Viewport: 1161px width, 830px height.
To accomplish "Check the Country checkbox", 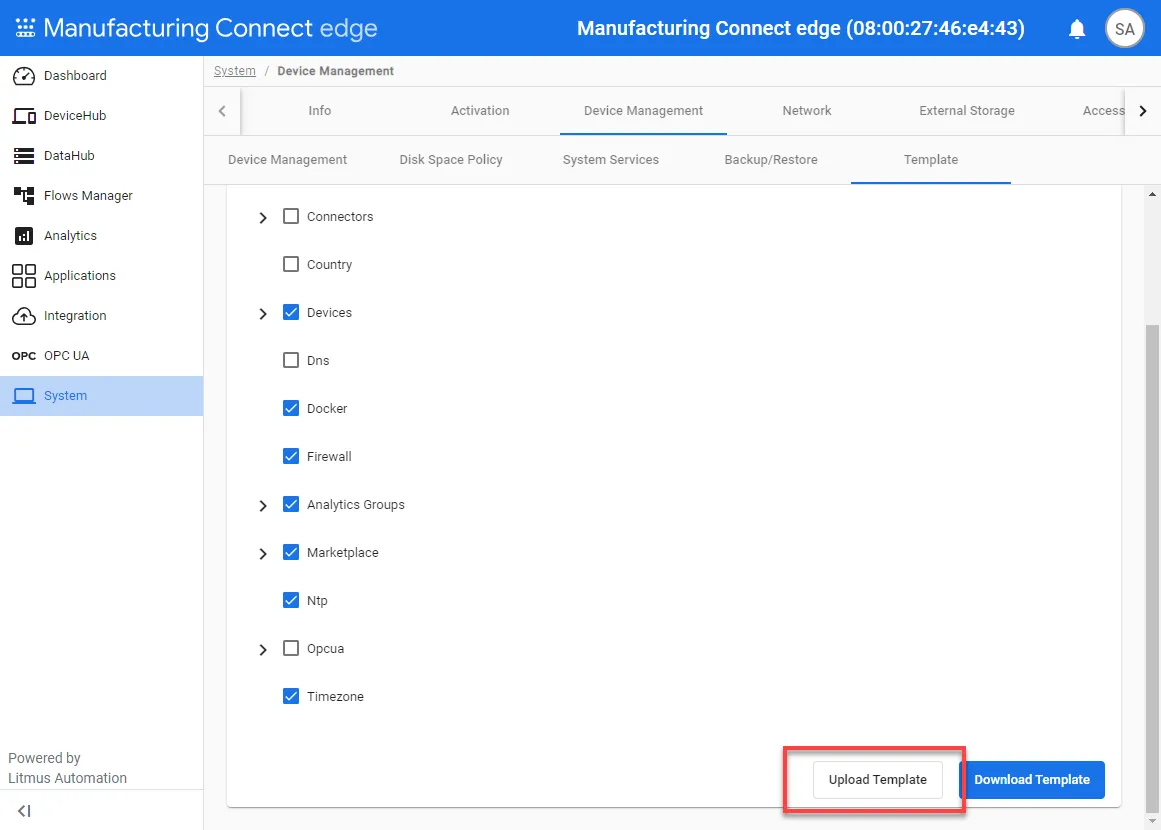I will (x=291, y=264).
